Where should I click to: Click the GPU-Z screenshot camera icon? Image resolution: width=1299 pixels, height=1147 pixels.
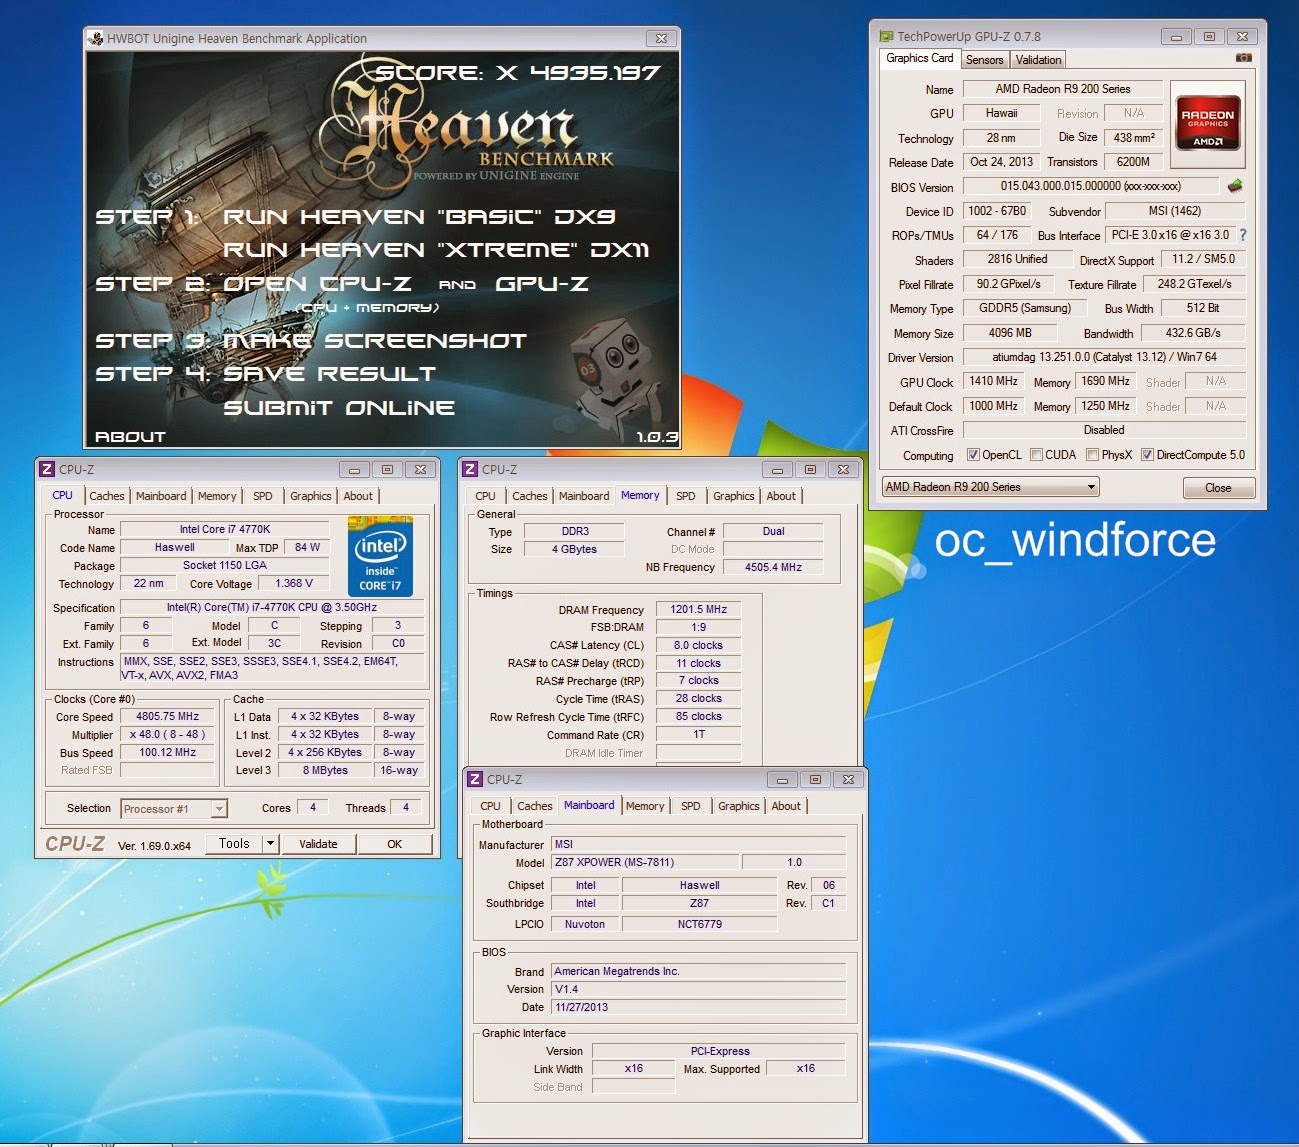click(1243, 58)
